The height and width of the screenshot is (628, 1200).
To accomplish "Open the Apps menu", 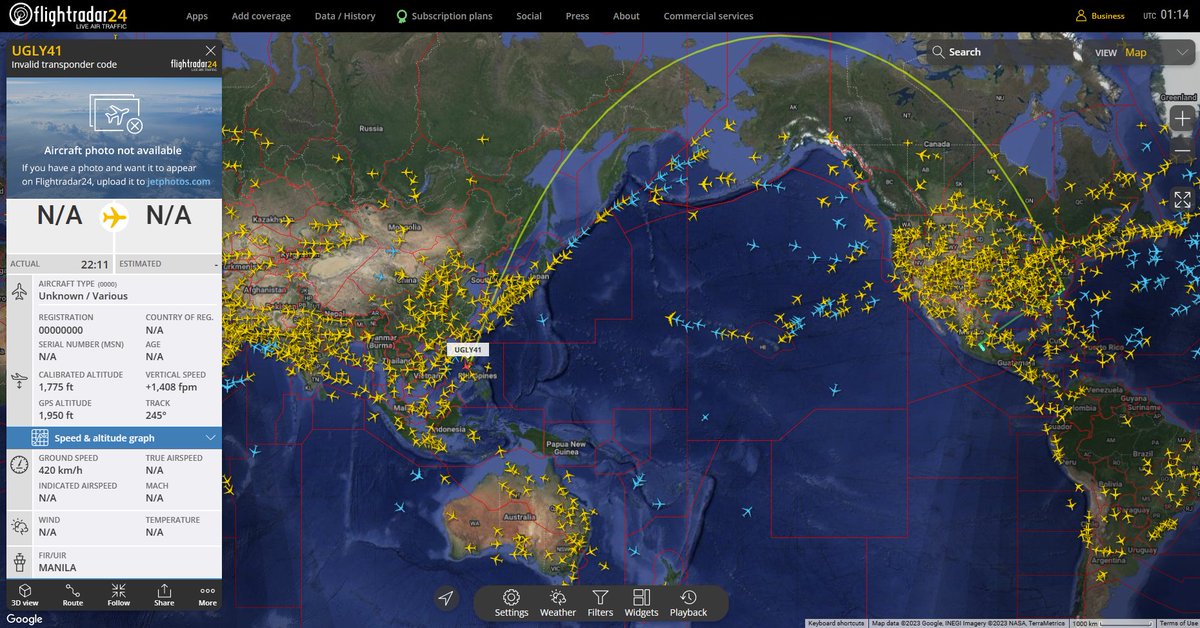I will [197, 16].
